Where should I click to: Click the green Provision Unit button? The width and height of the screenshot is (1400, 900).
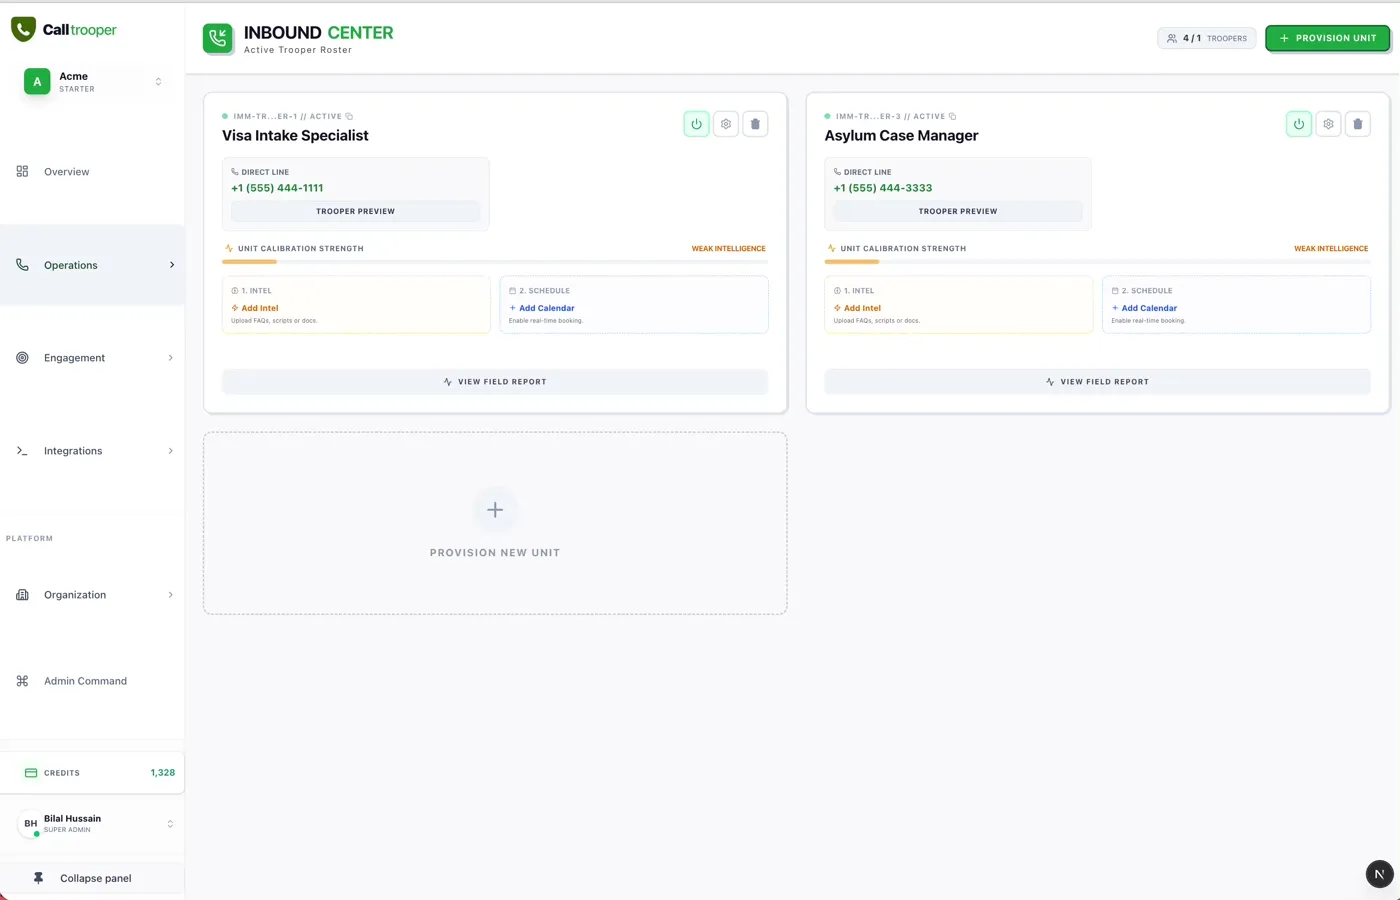1327,38
